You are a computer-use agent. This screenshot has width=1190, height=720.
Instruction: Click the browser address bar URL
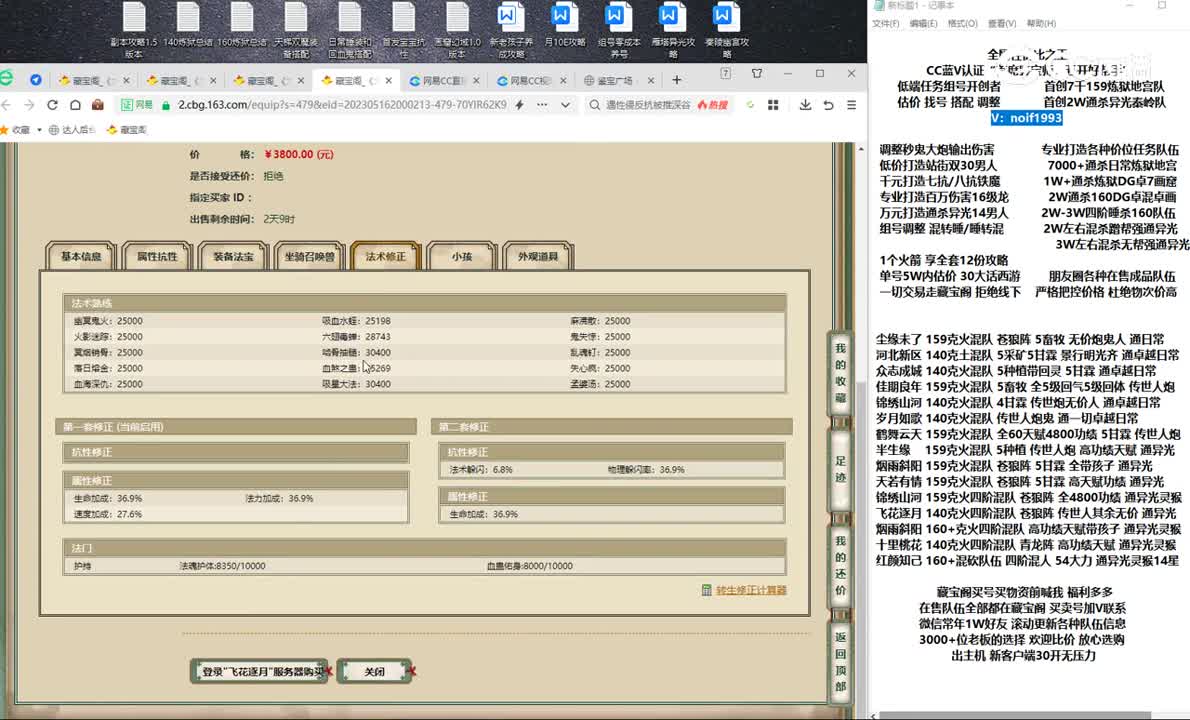pyautogui.click(x=342, y=105)
